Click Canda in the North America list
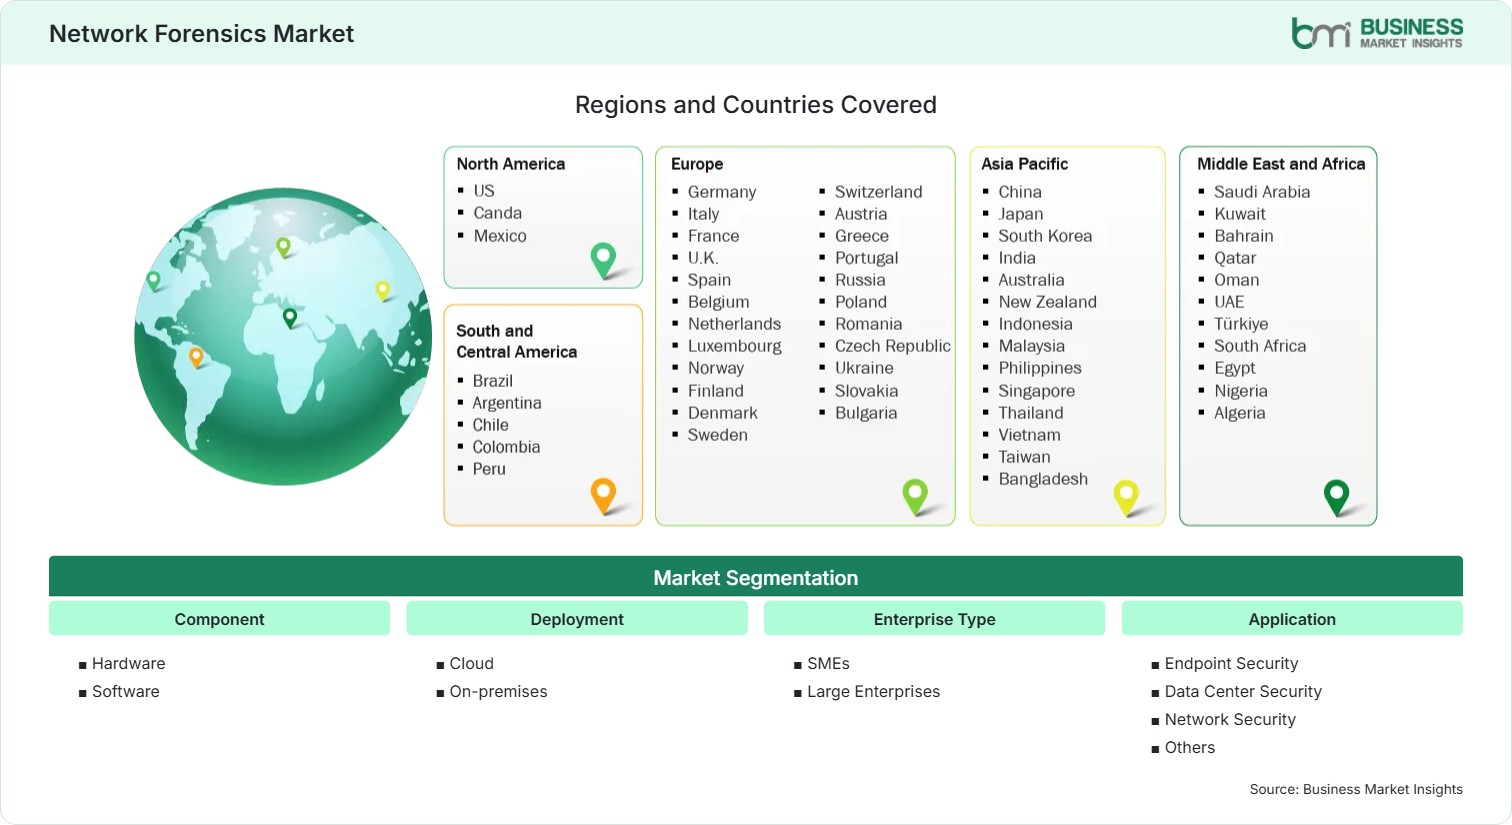 pos(497,213)
